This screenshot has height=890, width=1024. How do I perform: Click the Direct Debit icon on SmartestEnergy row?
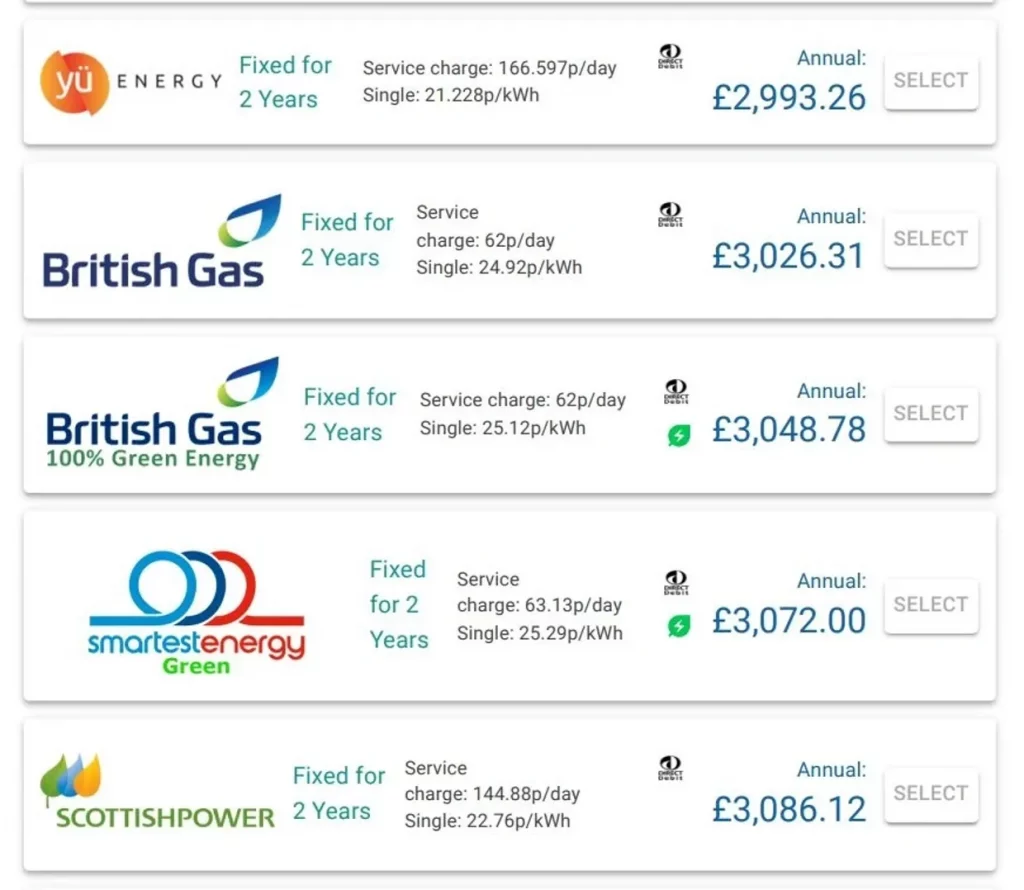[x=676, y=583]
